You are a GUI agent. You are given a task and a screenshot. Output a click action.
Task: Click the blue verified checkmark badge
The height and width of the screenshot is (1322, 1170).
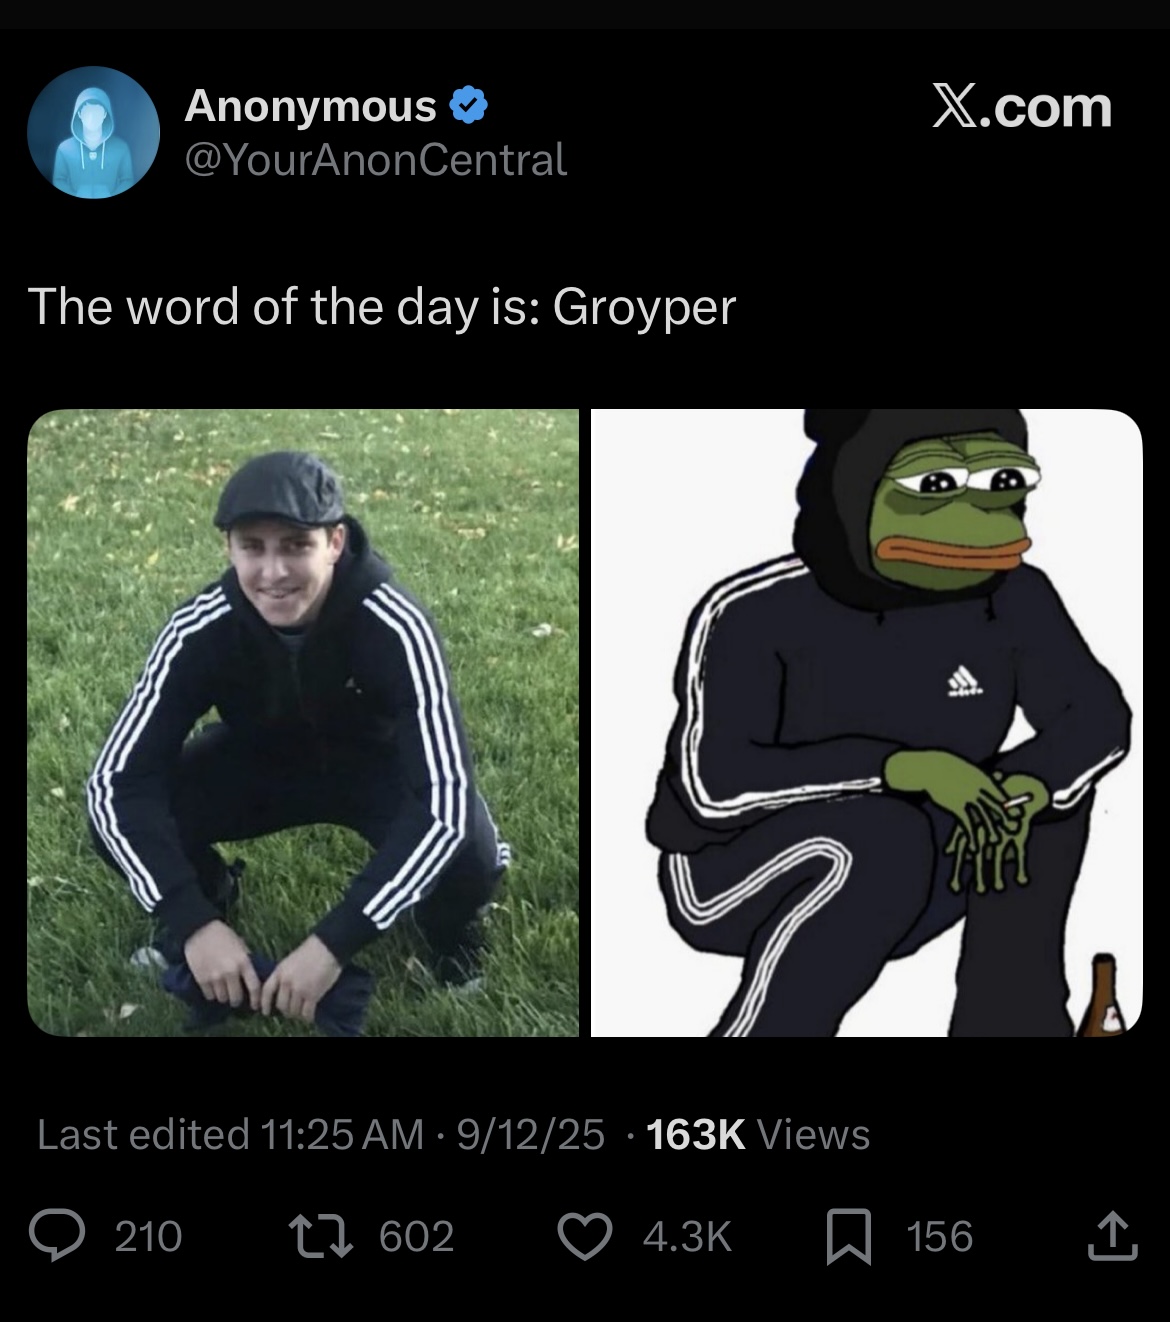tap(469, 105)
